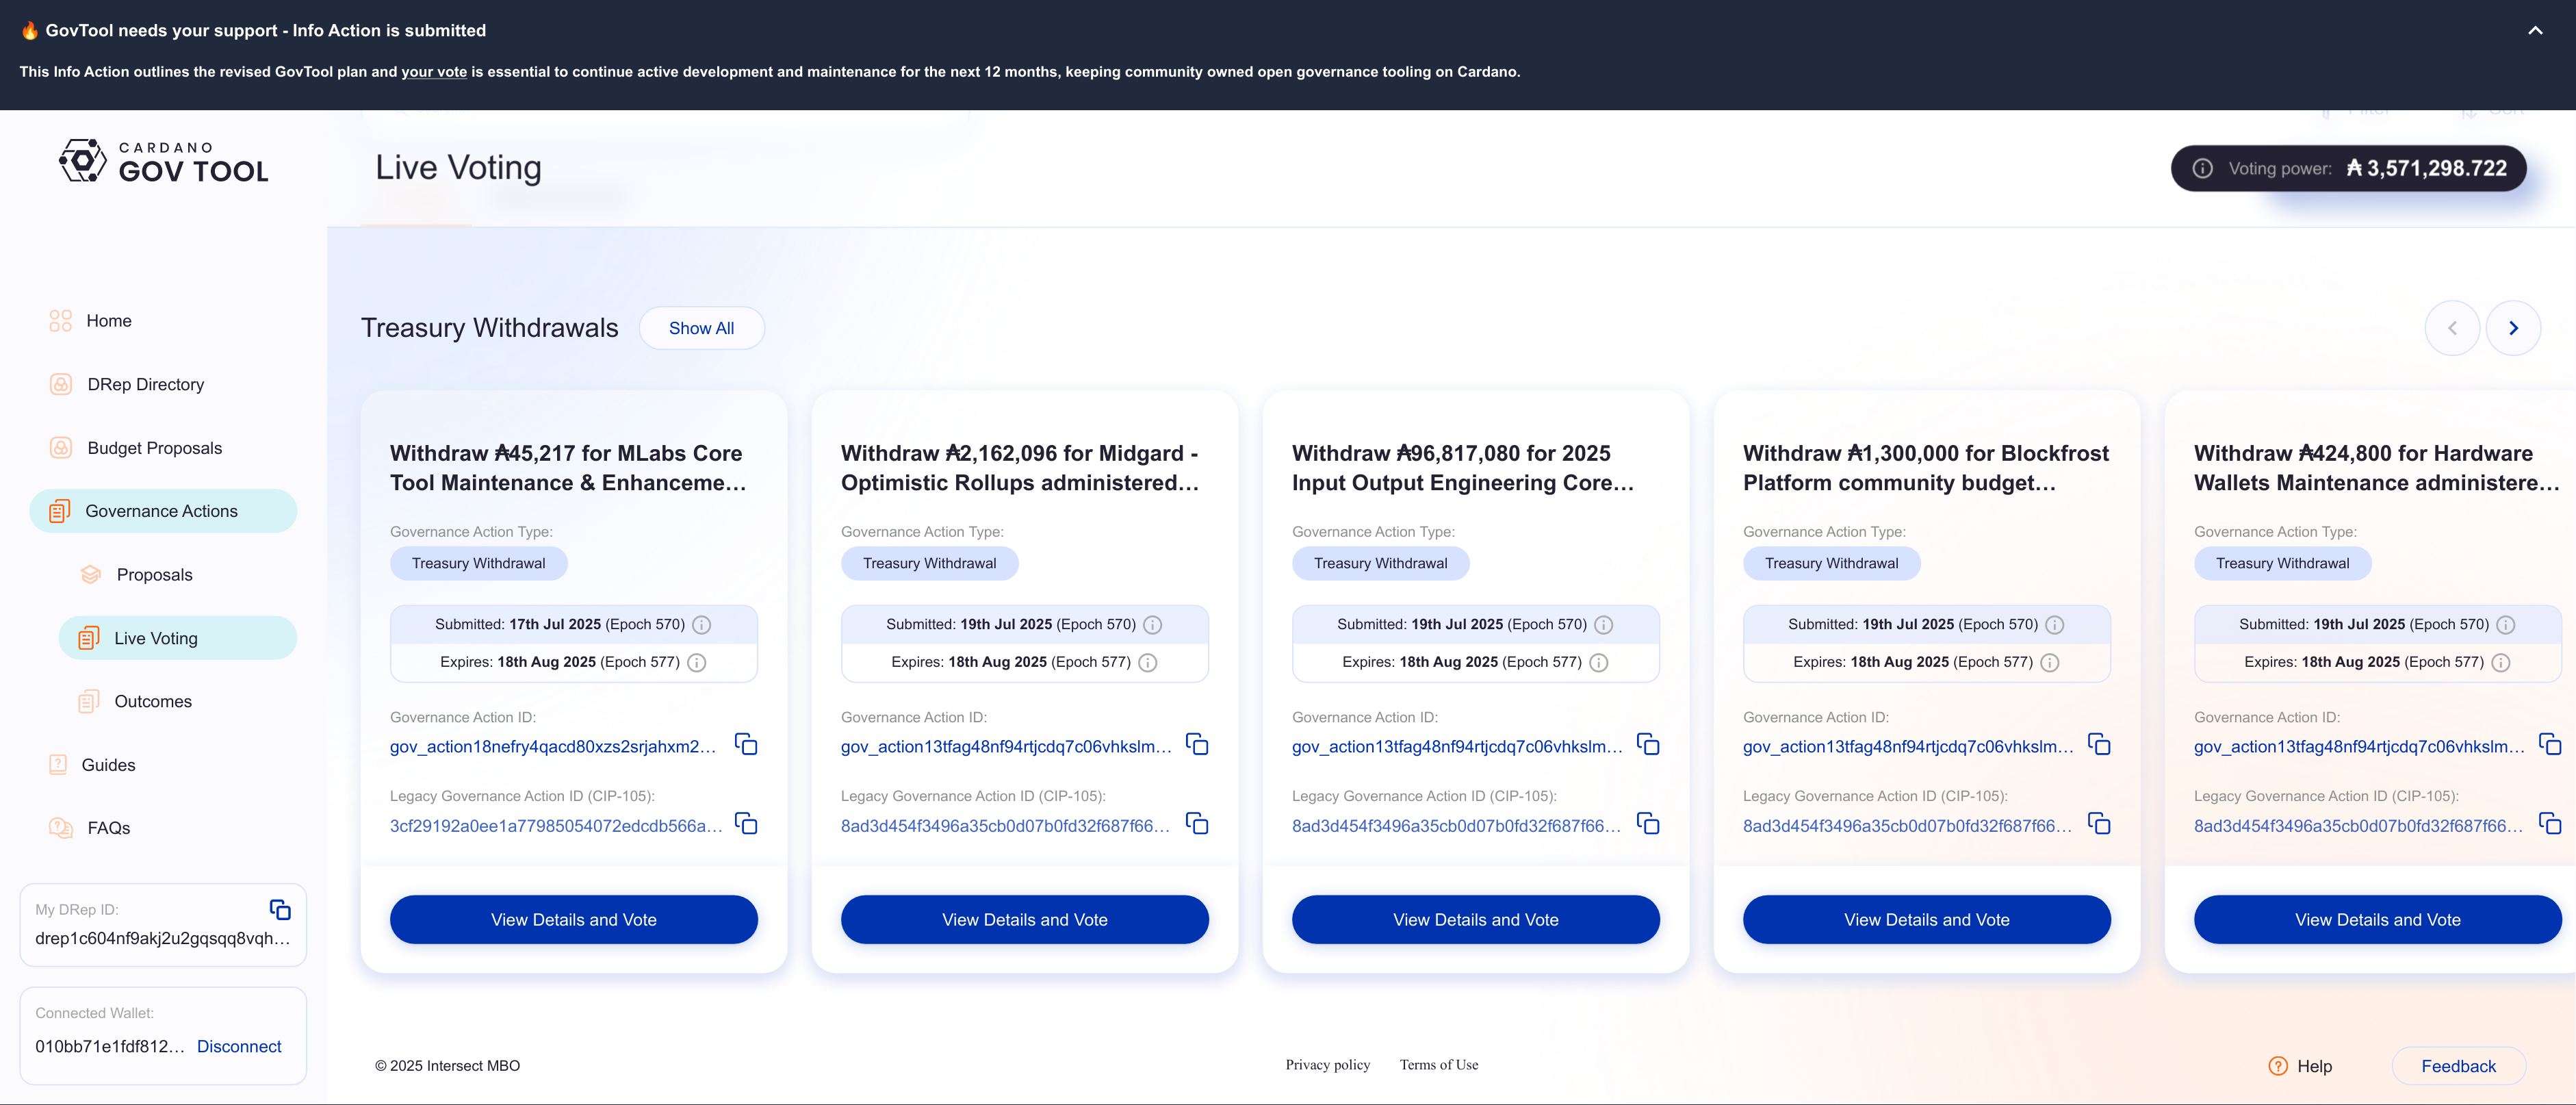View Details and Vote on Midgard withdrawal
Image resolution: width=2576 pixels, height=1105 pixels.
(x=1024, y=919)
